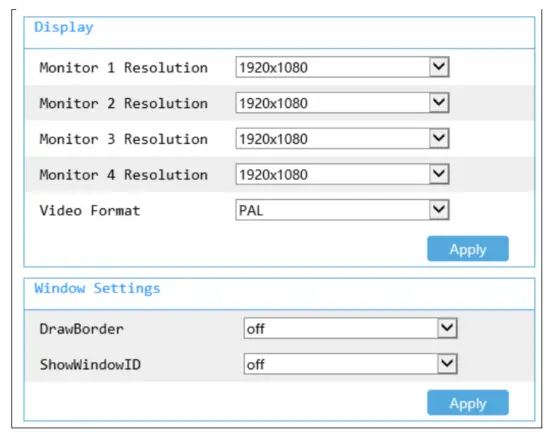The height and width of the screenshot is (434, 550).
Task: Click Apply in the Display section
Action: [x=468, y=249]
